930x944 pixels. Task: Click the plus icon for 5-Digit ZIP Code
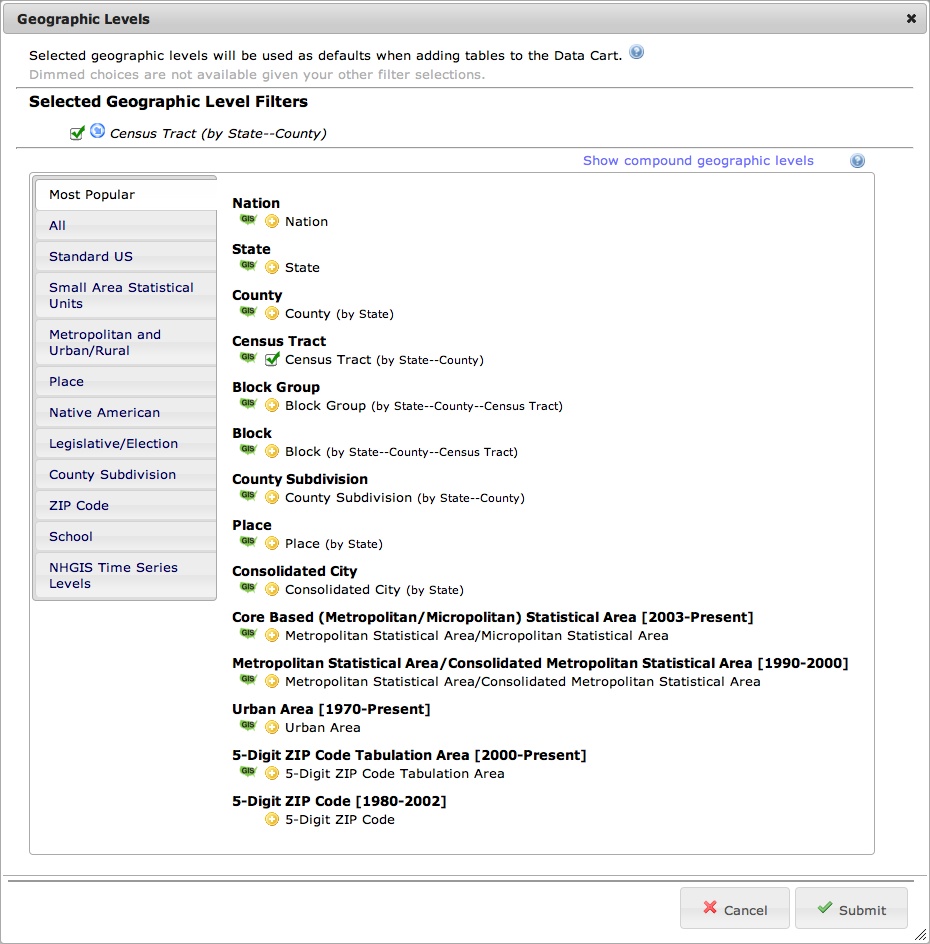[272, 819]
